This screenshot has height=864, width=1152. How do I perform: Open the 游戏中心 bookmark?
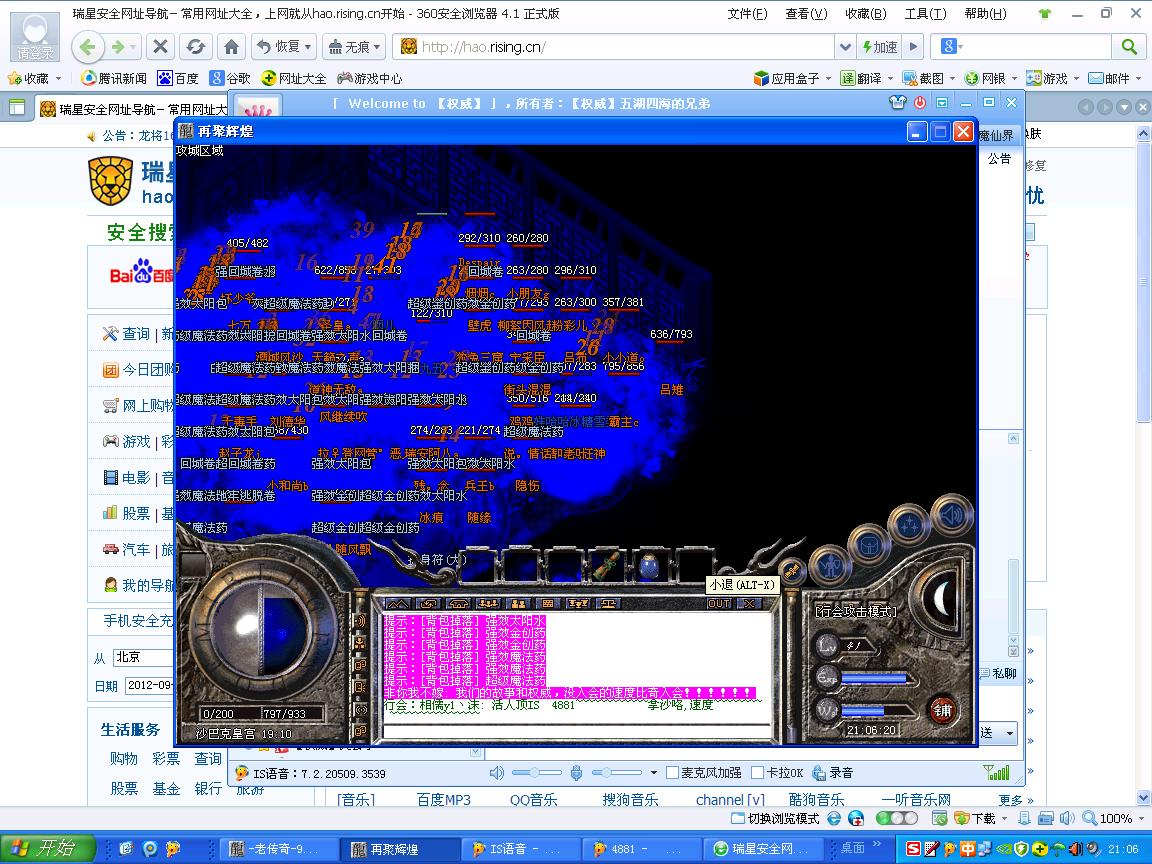pyautogui.click(x=369, y=78)
